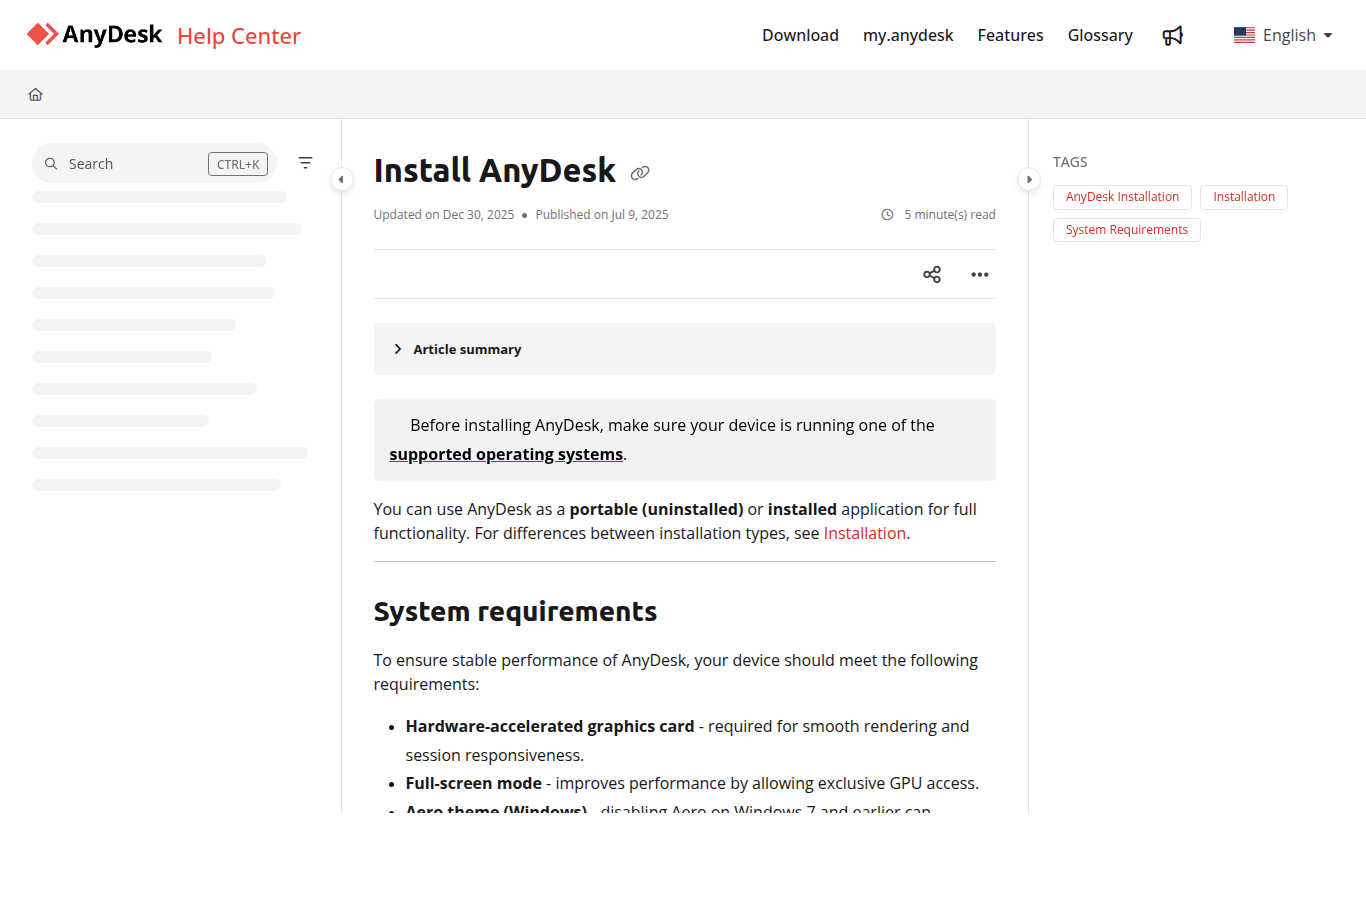The height and width of the screenshot is (900, 1366).
Task: Select the AnyDesk Installation tag
Action: pyautogui.click(x=1122, y=197)
